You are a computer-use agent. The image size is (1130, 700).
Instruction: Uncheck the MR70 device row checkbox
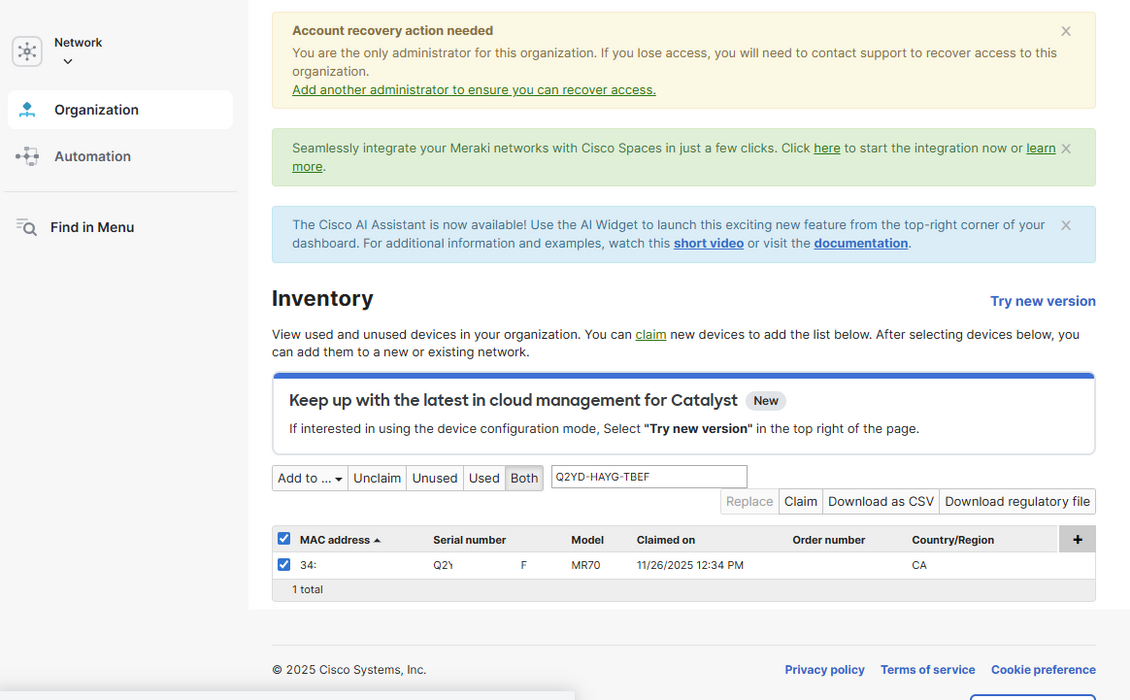(x=284, y=565)
